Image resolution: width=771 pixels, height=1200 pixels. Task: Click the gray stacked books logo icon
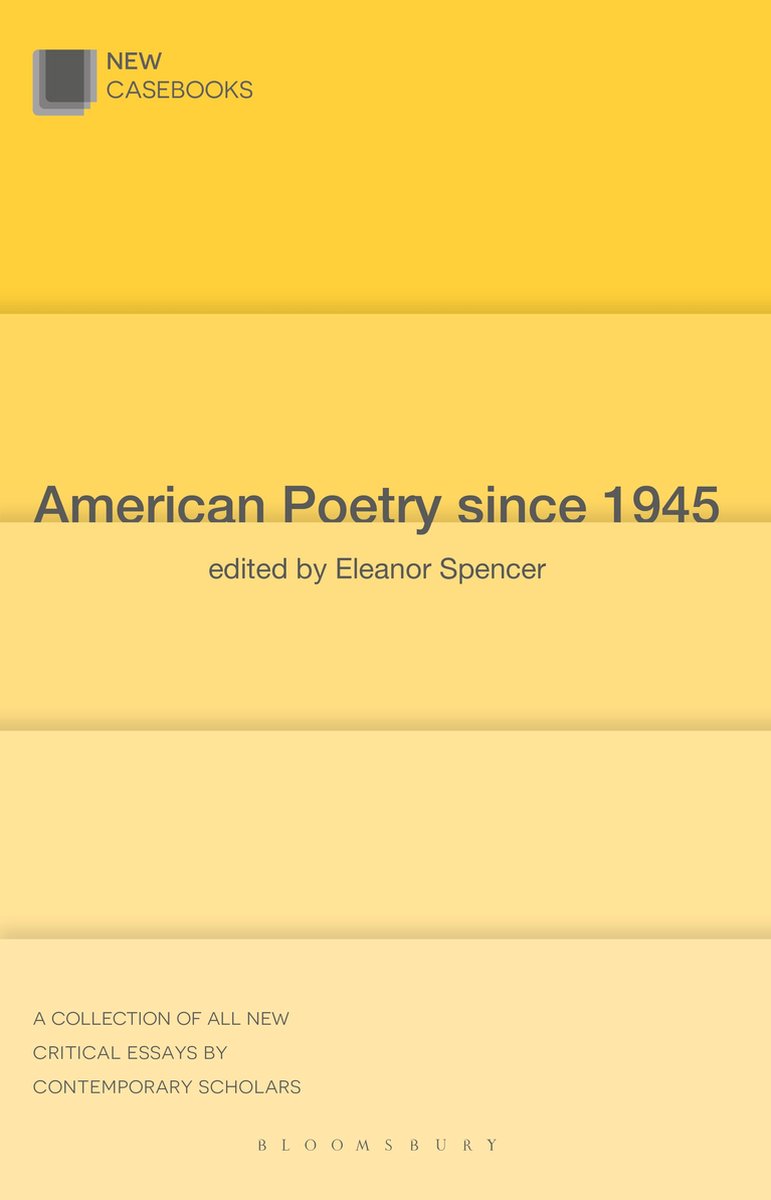tap(65, 82)
